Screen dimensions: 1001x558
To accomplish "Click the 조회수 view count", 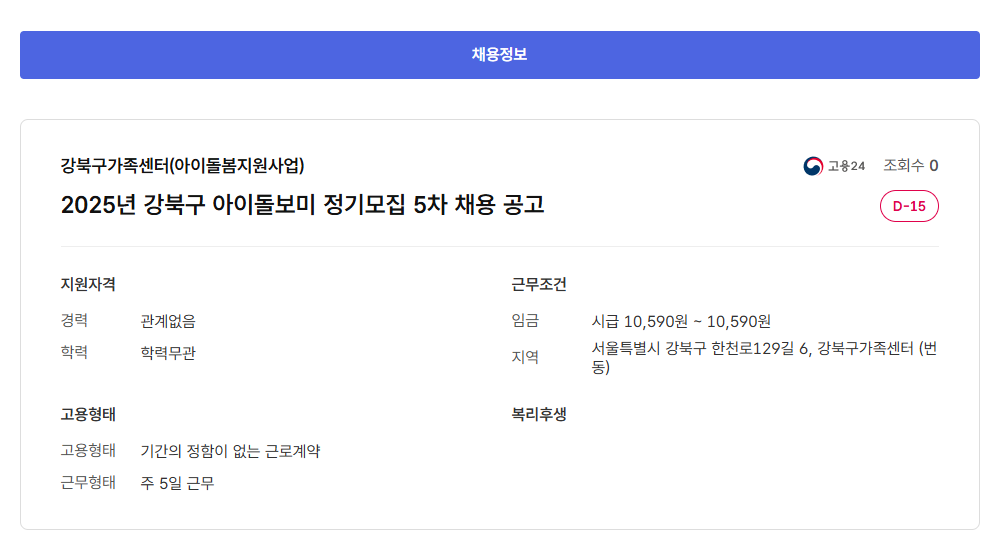I will pyautogui.click(x=910, y=166).
